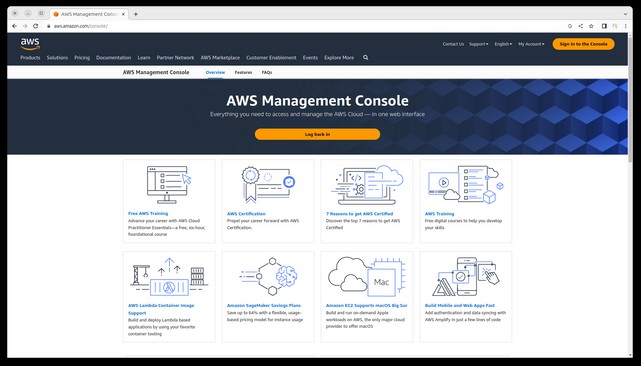The image size is (641, 366).
Task: Open the Chrome three-dot menu
Action: point(625,26)
